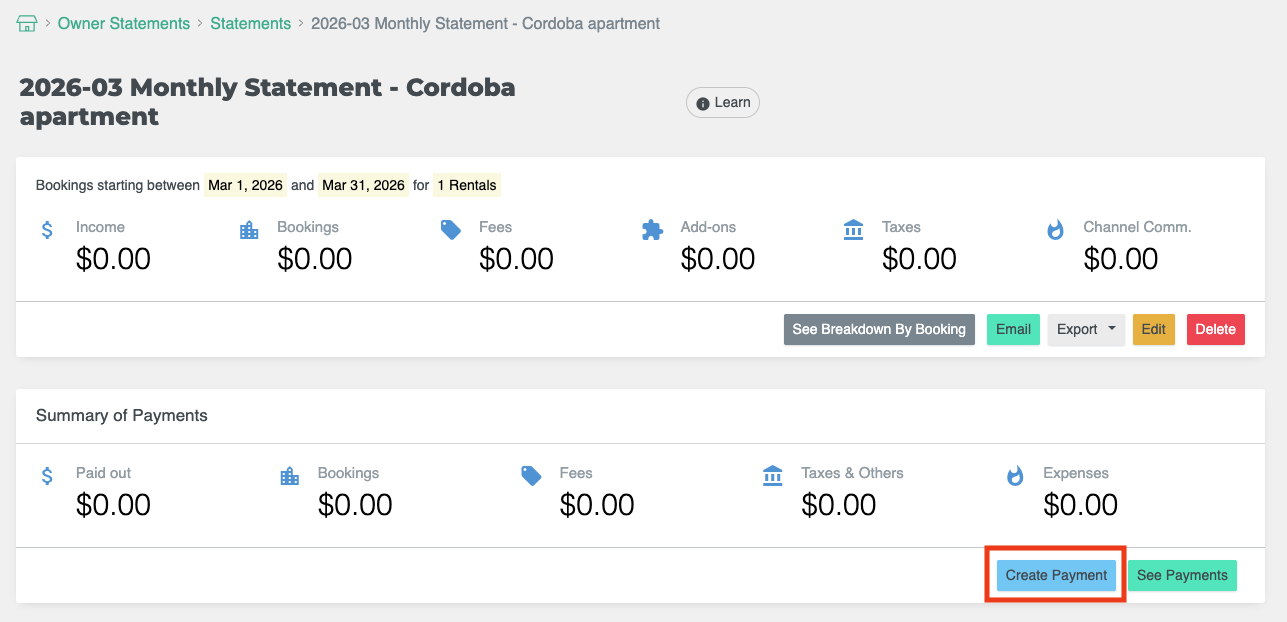
Task: Click the Income dollar sign icon
Action: click(47, 230)
